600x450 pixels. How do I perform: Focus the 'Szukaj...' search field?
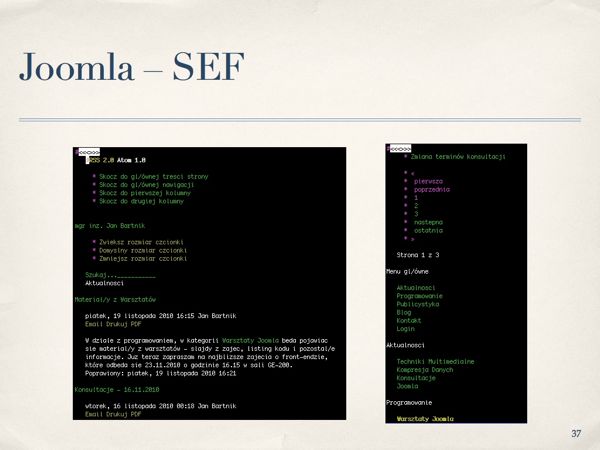(x=121, y=274)
